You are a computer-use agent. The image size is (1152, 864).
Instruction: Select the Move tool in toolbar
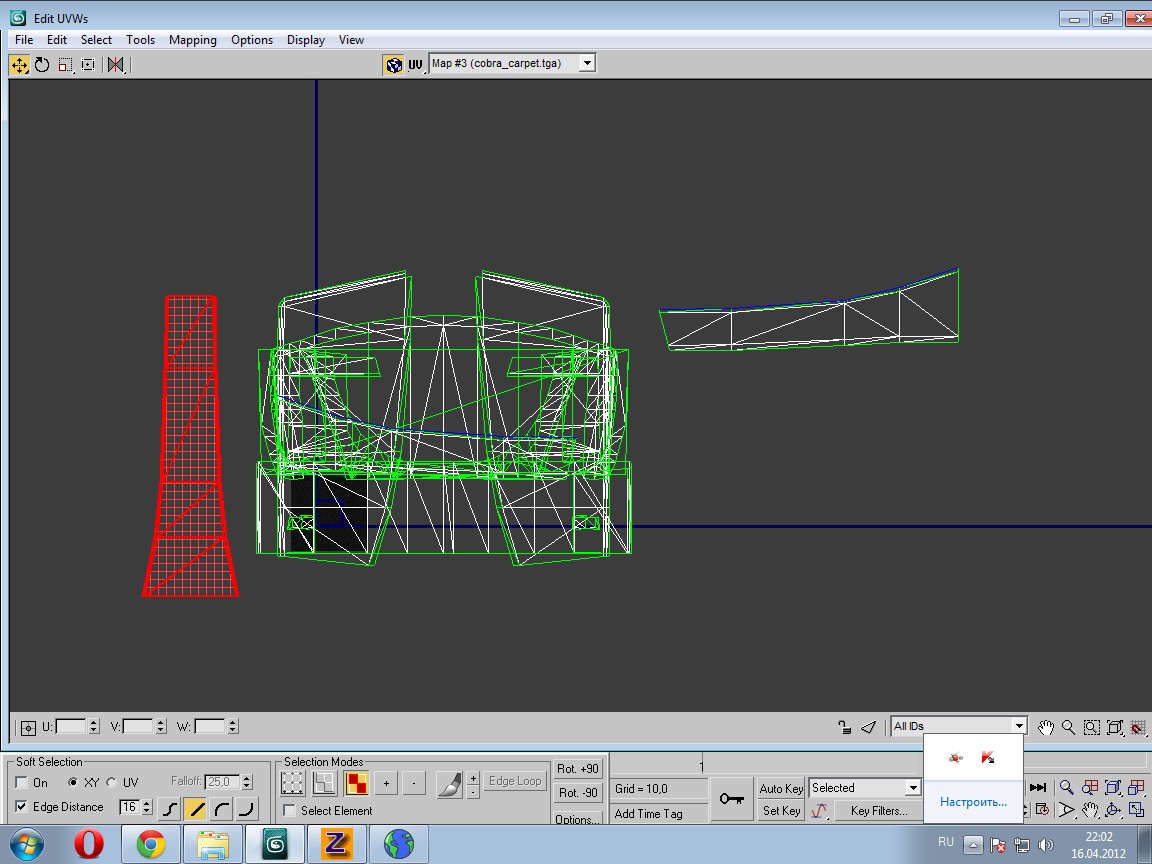point(19,64)
